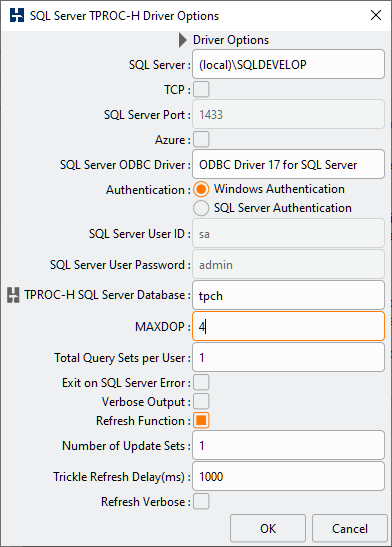Click the SQL Server Port label
Viewport: 392px width, 547px height.
point(147,115)
